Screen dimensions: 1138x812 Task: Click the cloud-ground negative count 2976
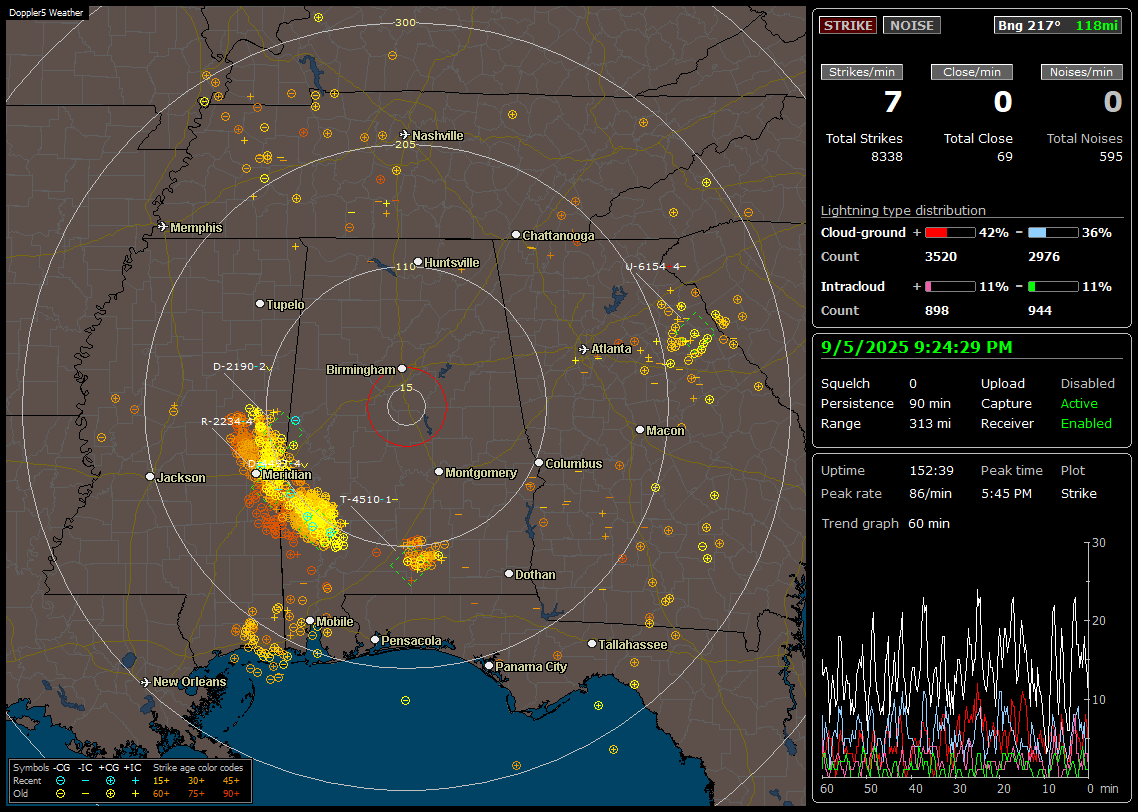coord(1044,257)
